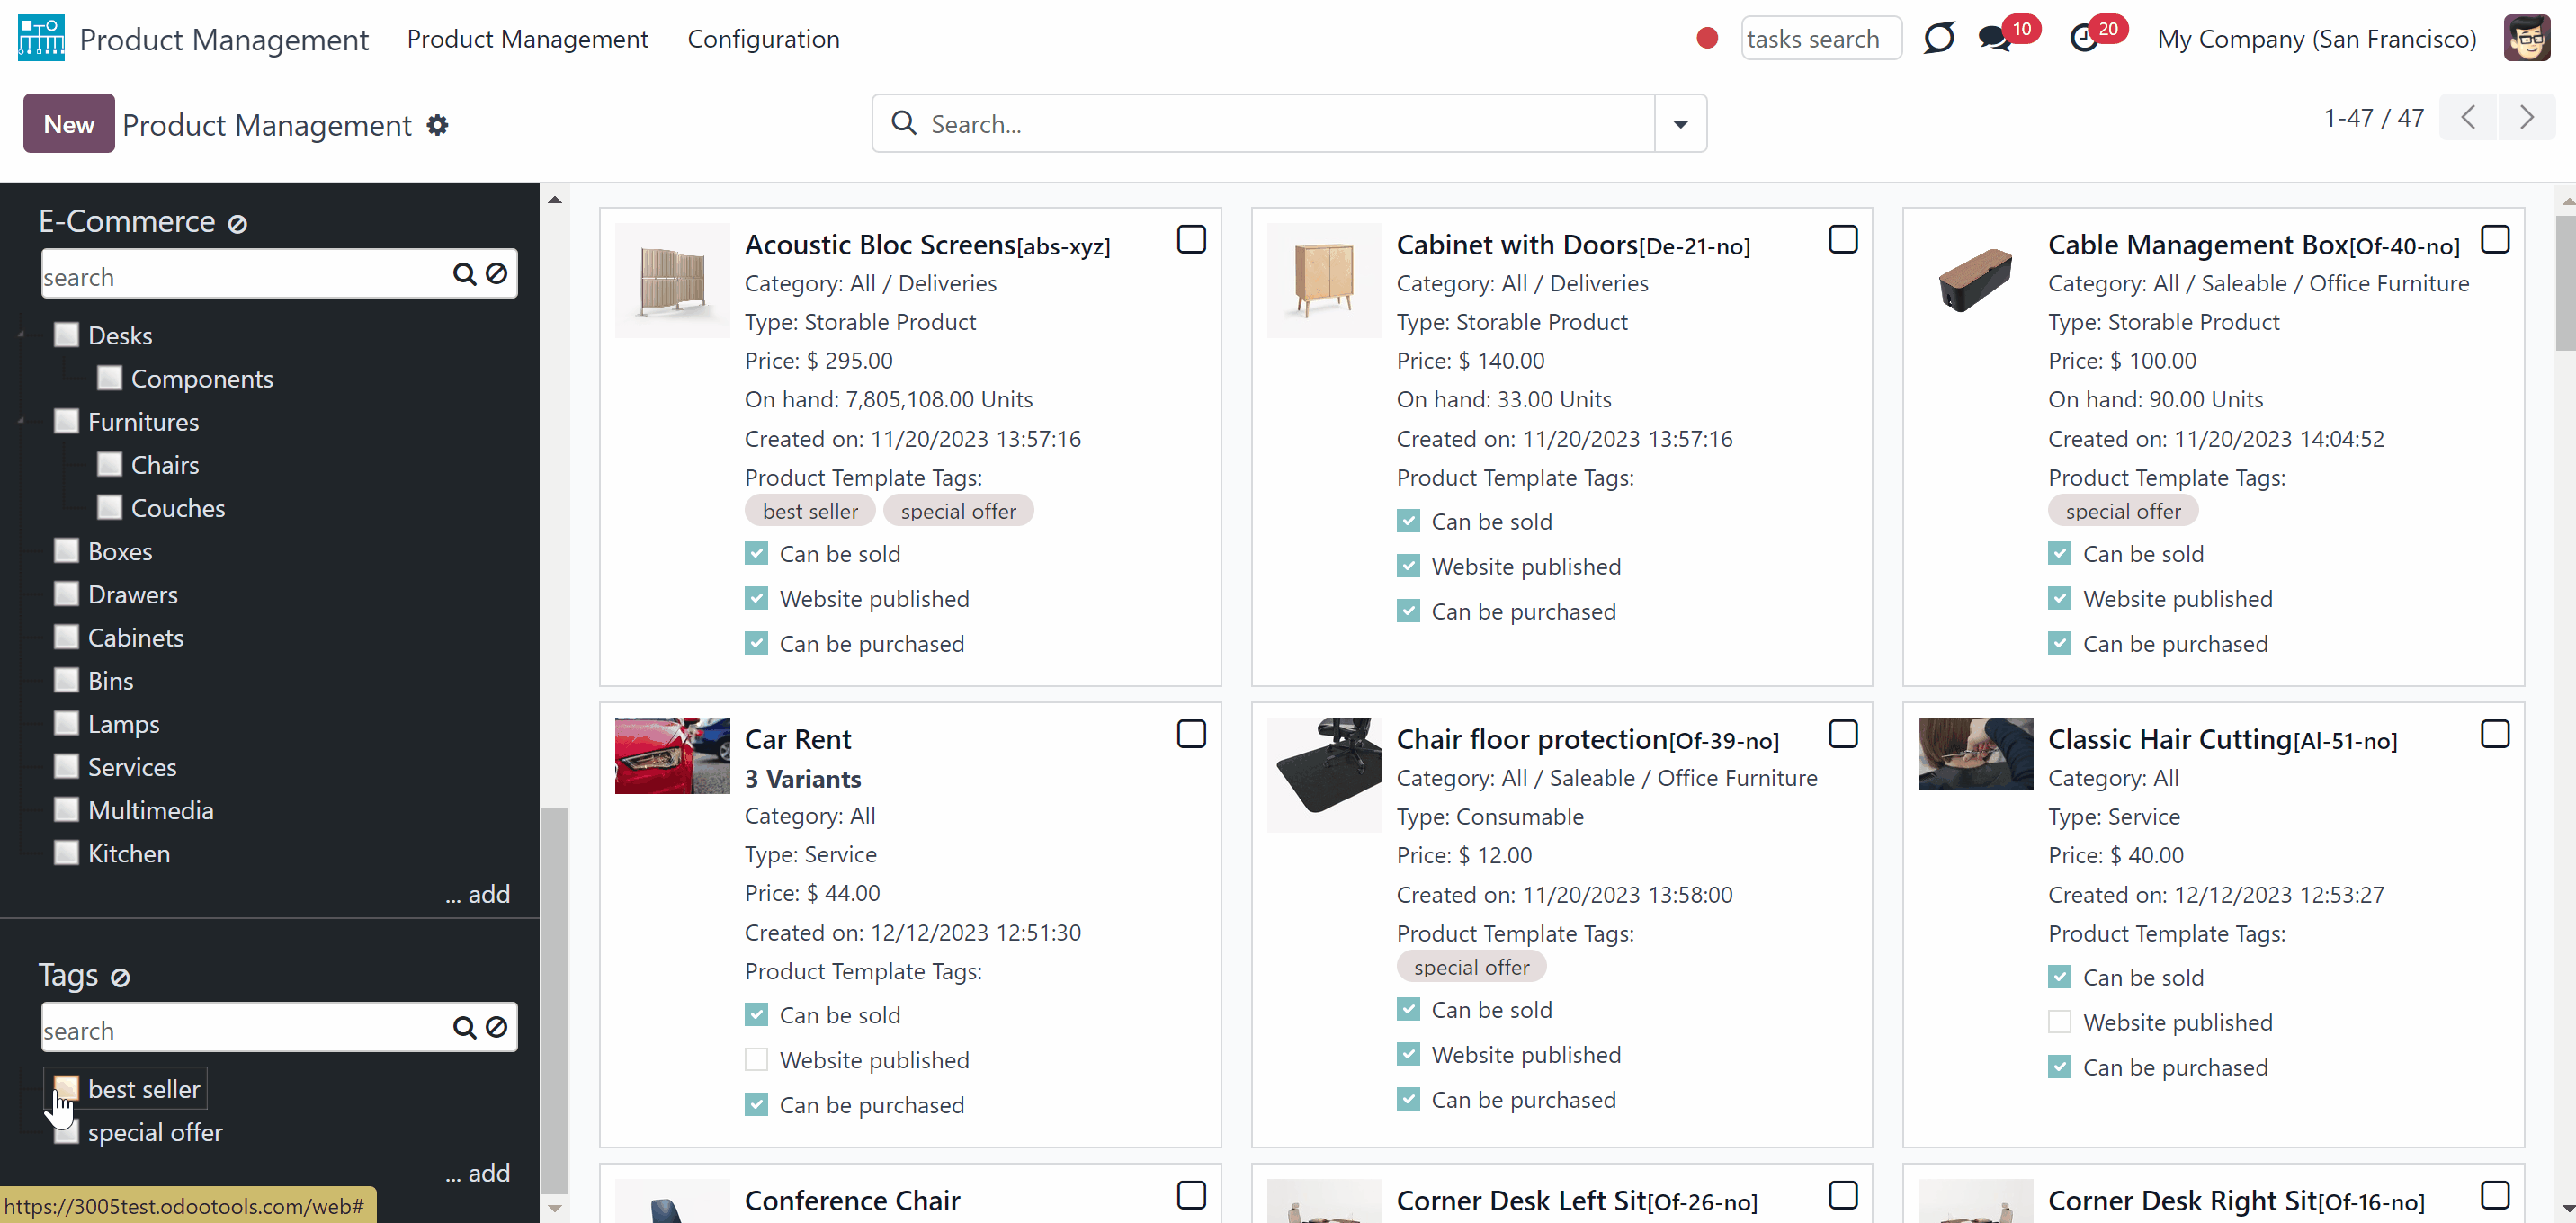
Task: Check the best seller tag filter
Action: [66, 1089]
